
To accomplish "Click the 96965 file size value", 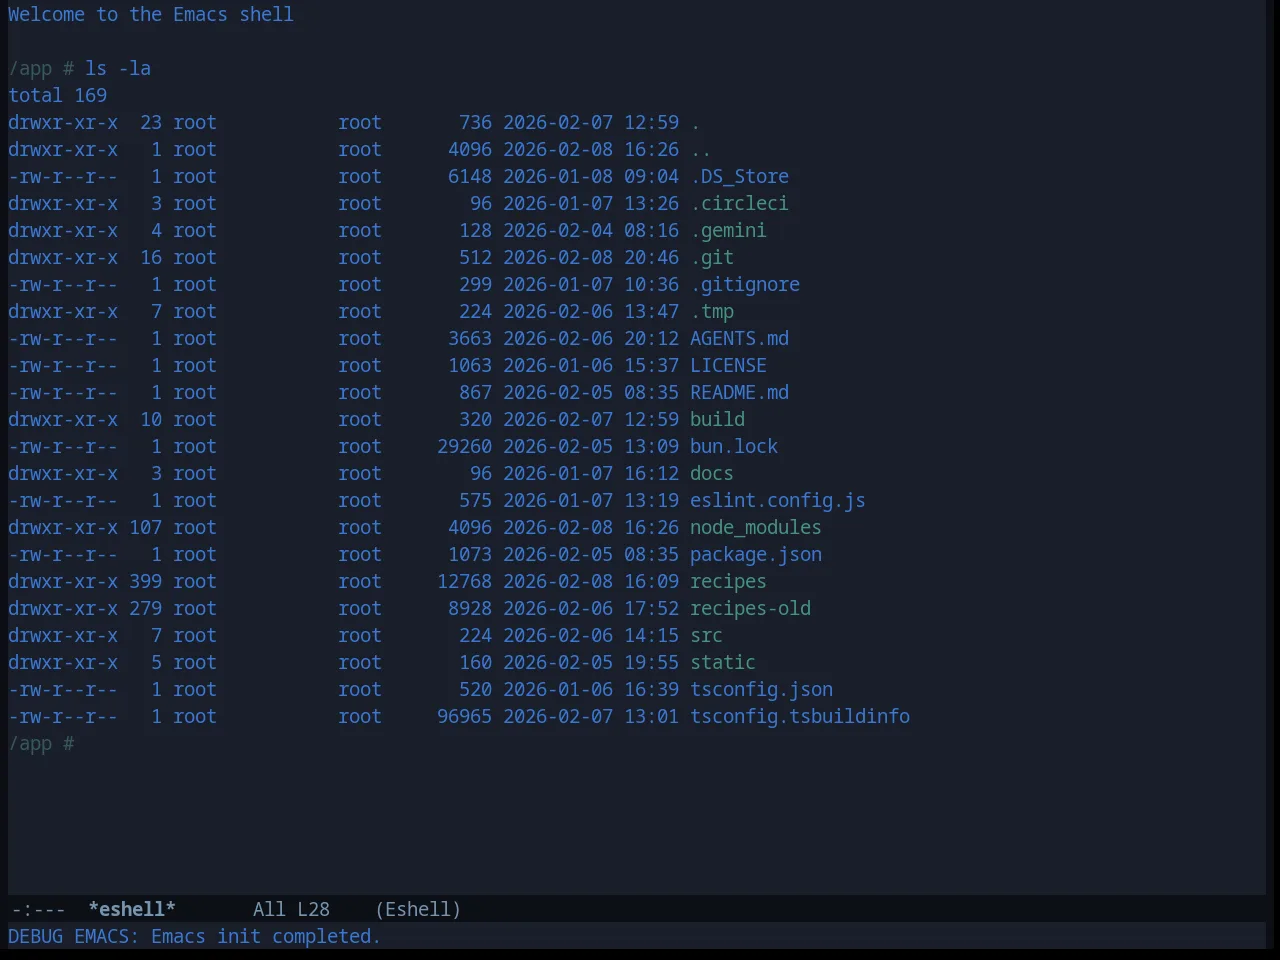I will (x=464, y=716).
